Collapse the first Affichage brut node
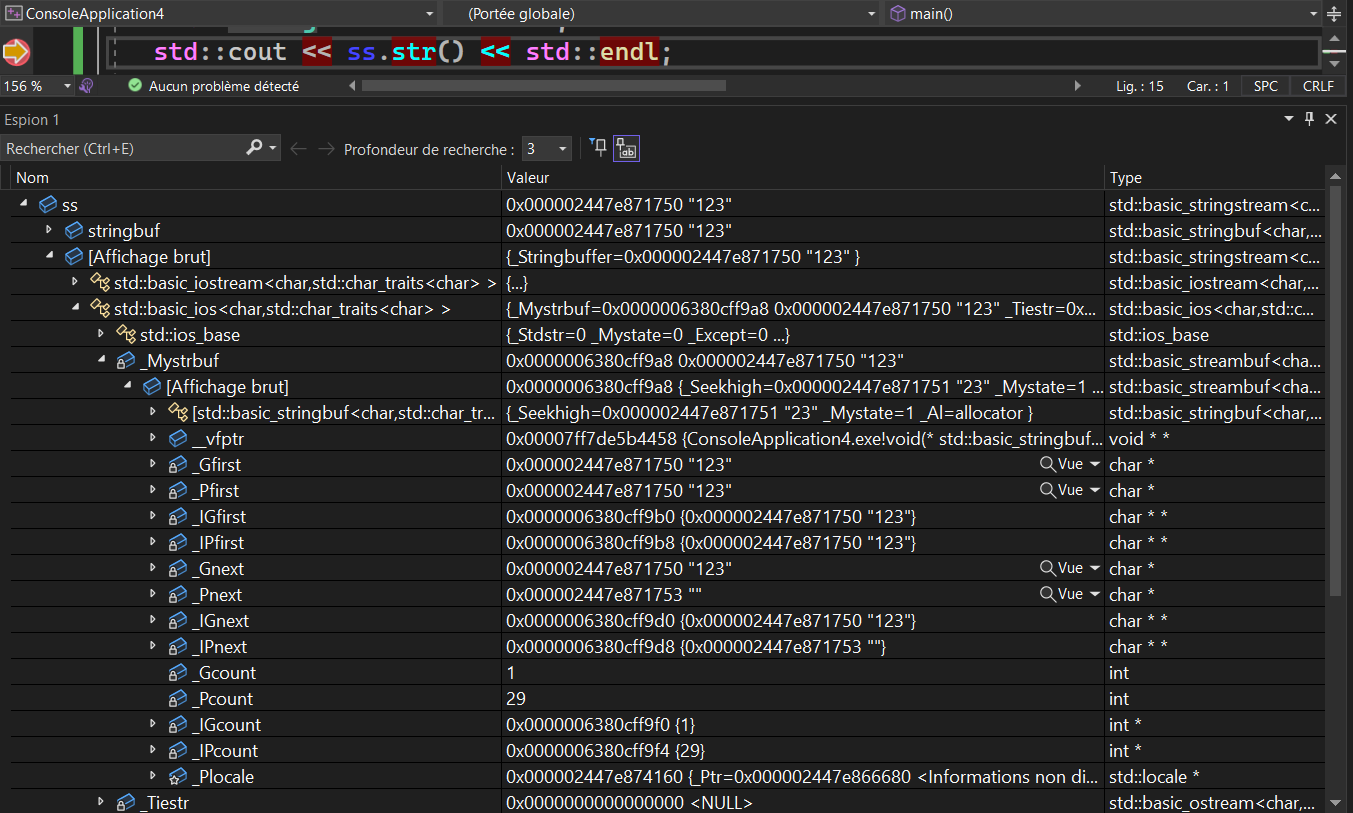This screenshot has height=813, width=1353. (x=49, y=256)
